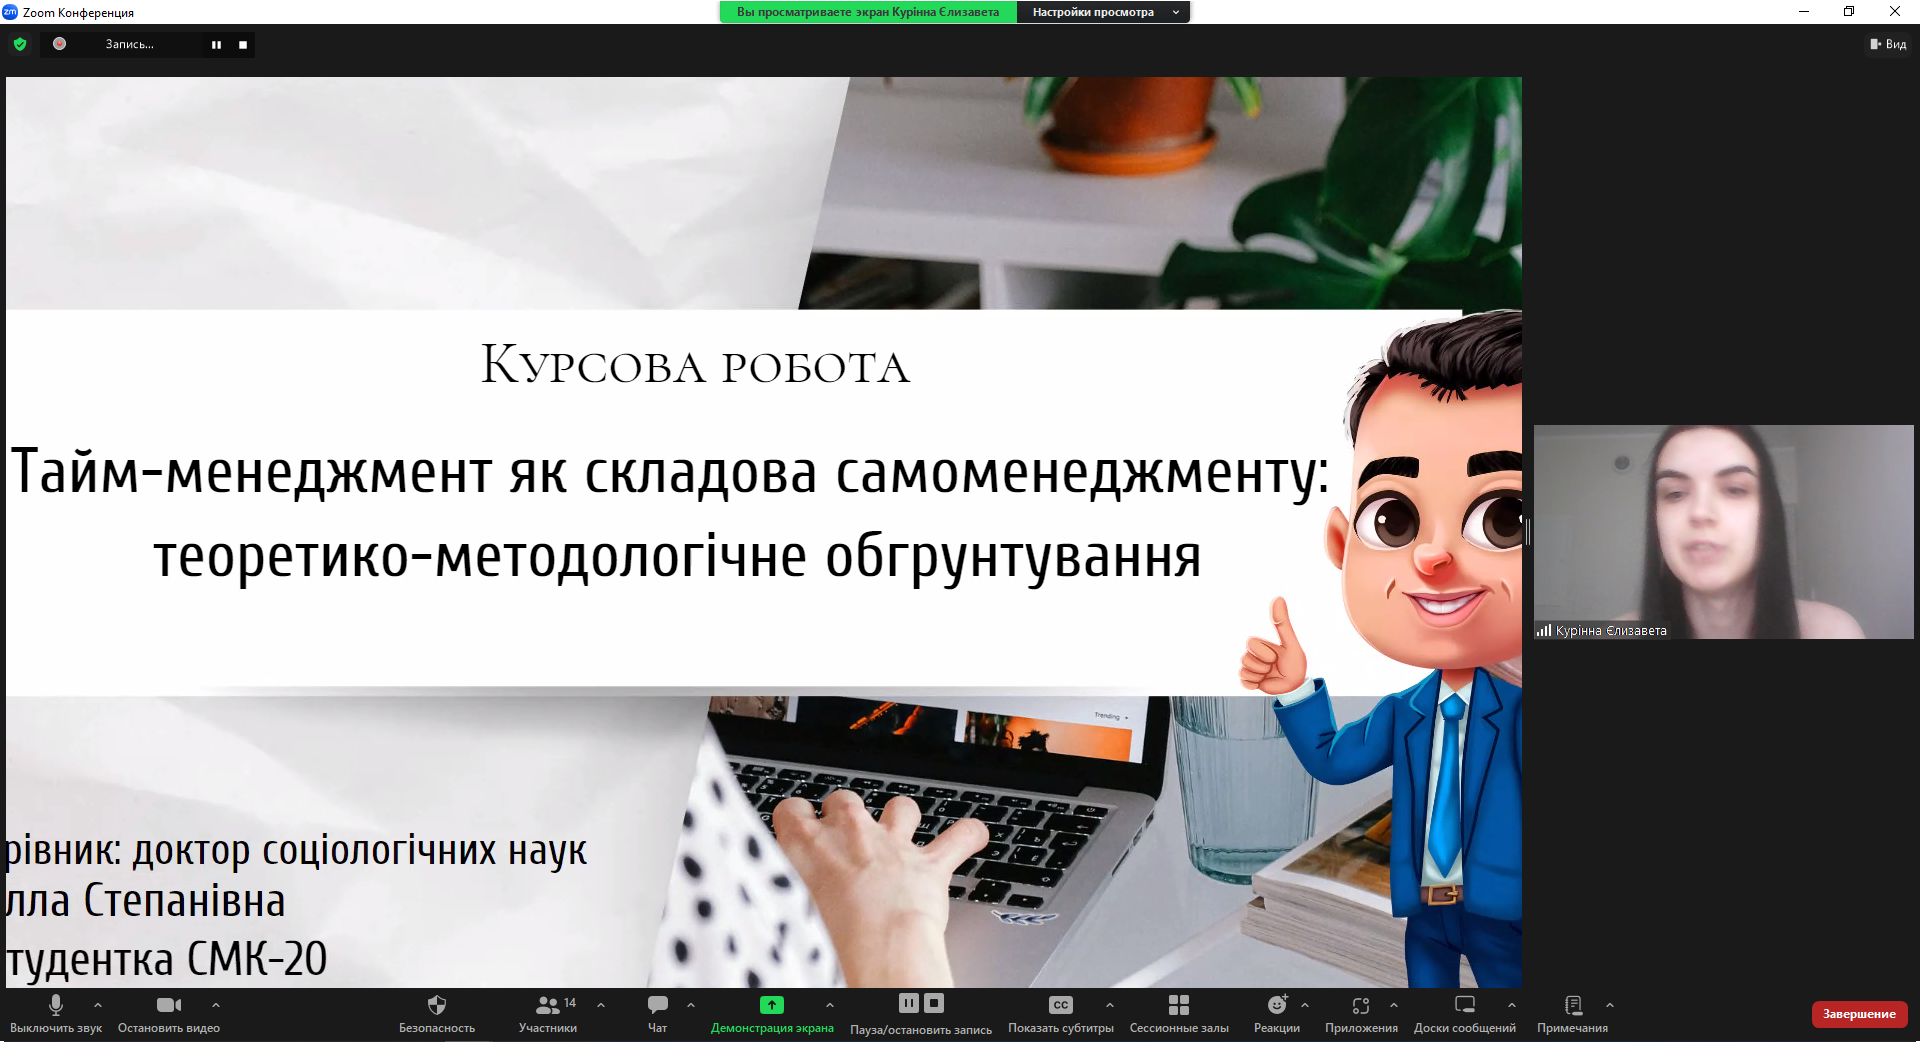Click Курінна Єлизавета's video thumbnail
This screenshot has height=1042, width=1920.
point(1723,532)
